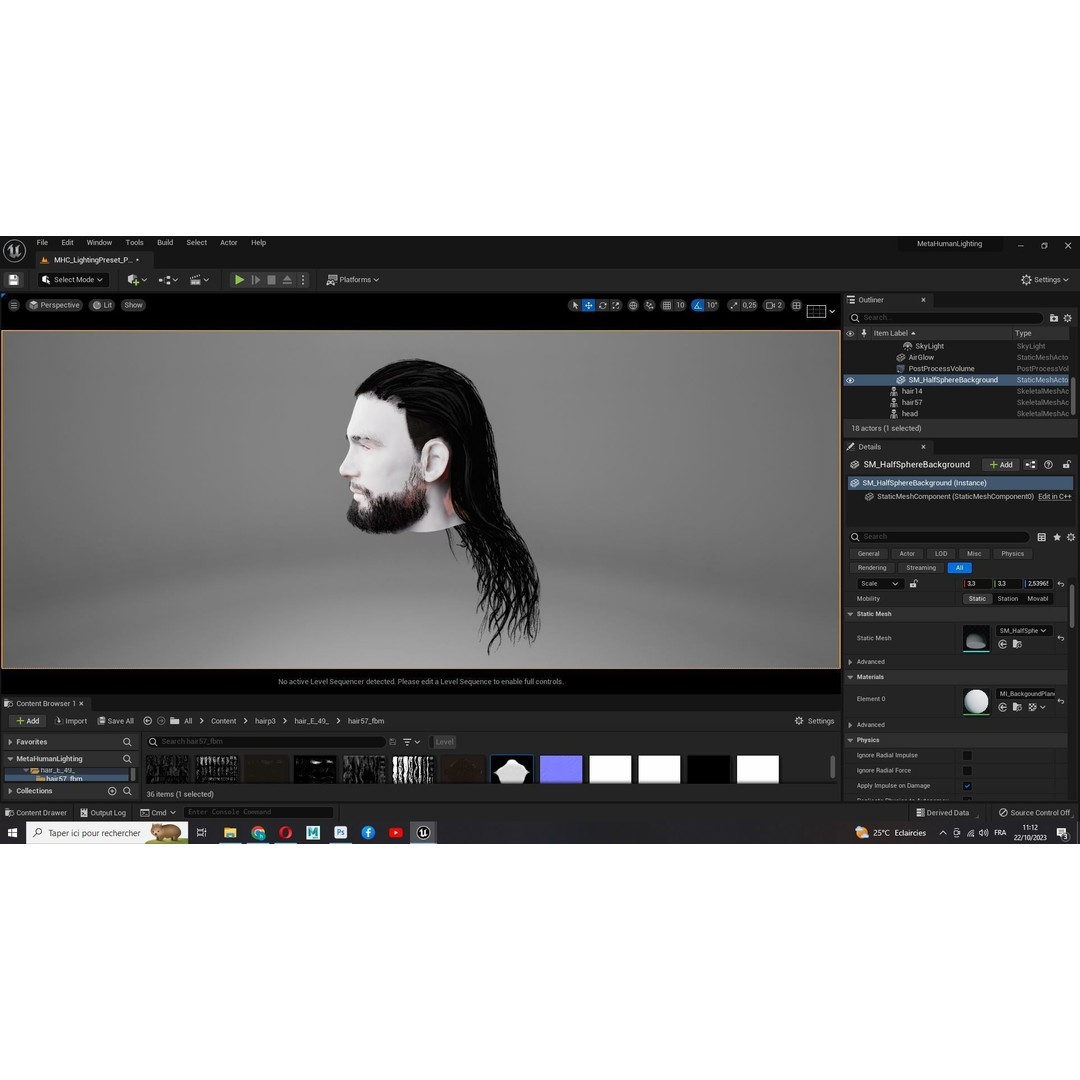Browse to Element 0 material in Content Browser
1080x1080 pixels.
[x=1017, y=707]
